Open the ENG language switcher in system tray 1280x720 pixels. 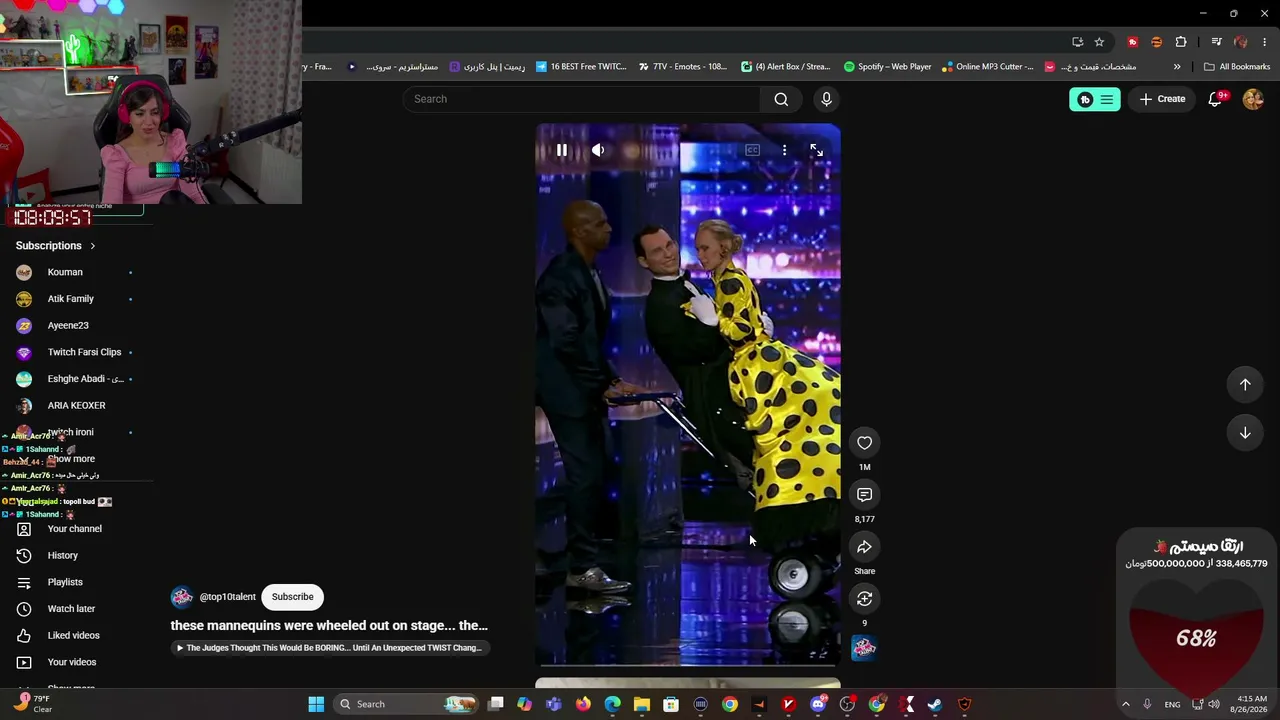1172,704
